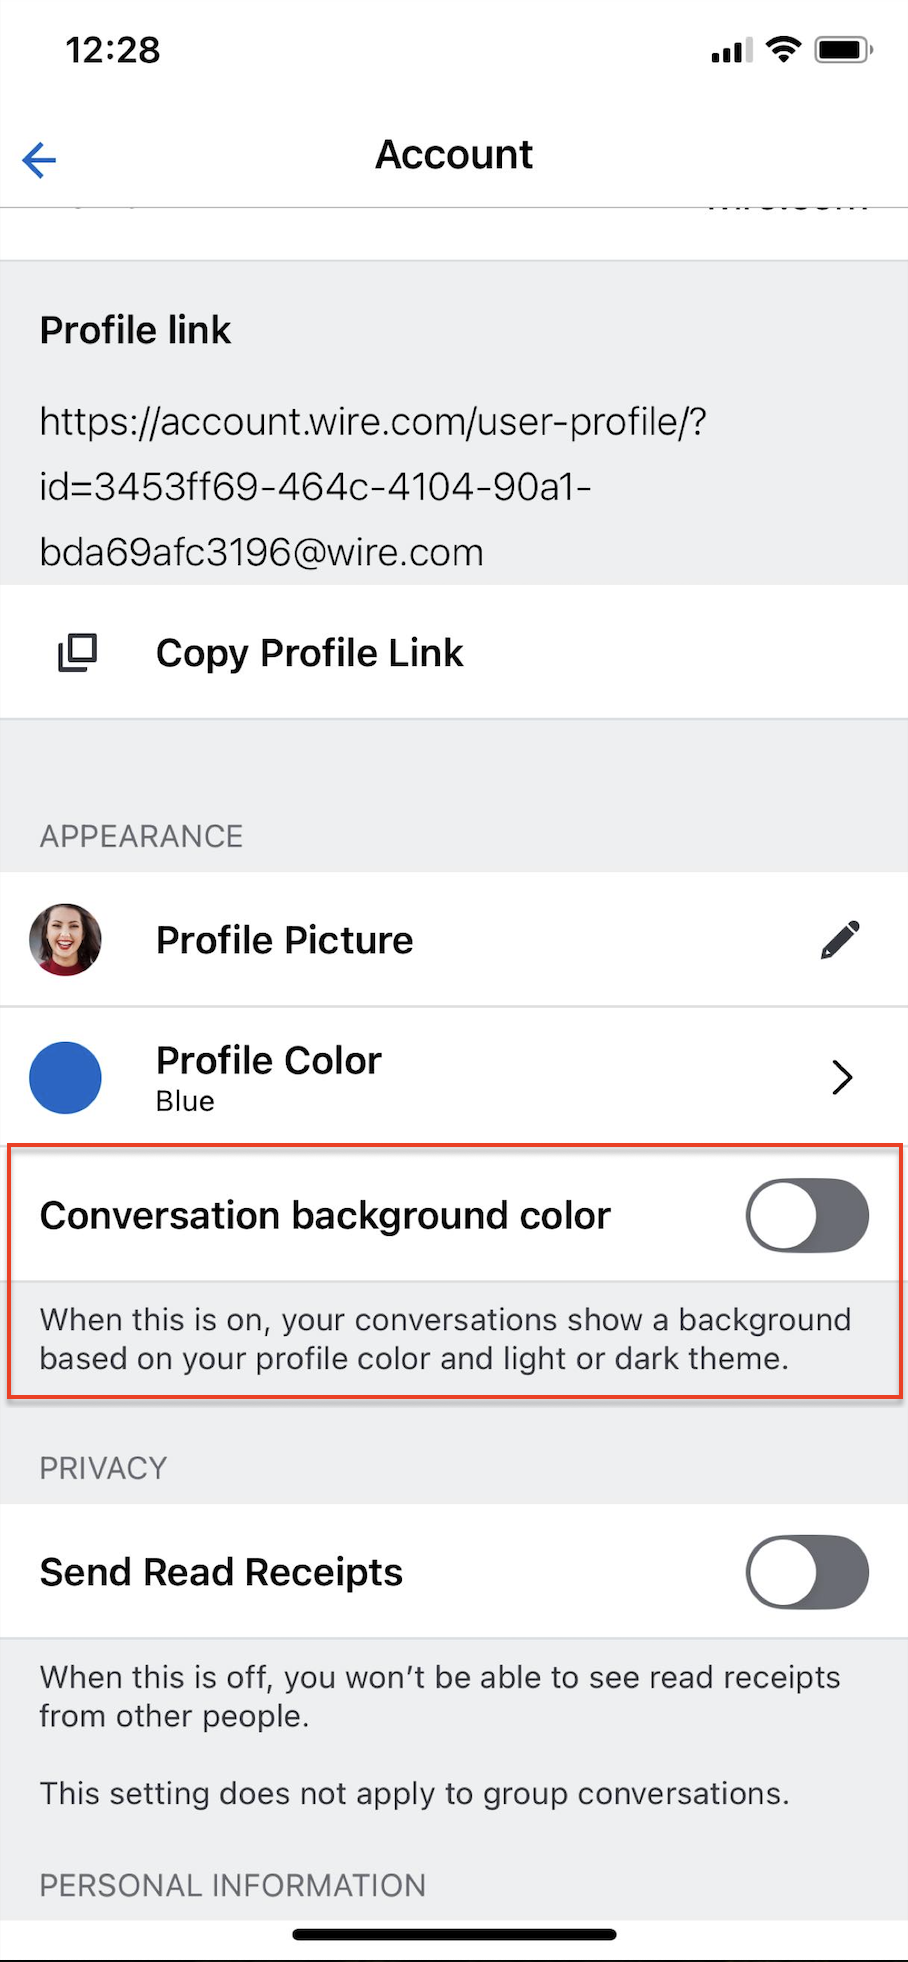This screenshot has height=1962, width=908.
Task: Tap the Account title header
Action: [x=454, y=155]
